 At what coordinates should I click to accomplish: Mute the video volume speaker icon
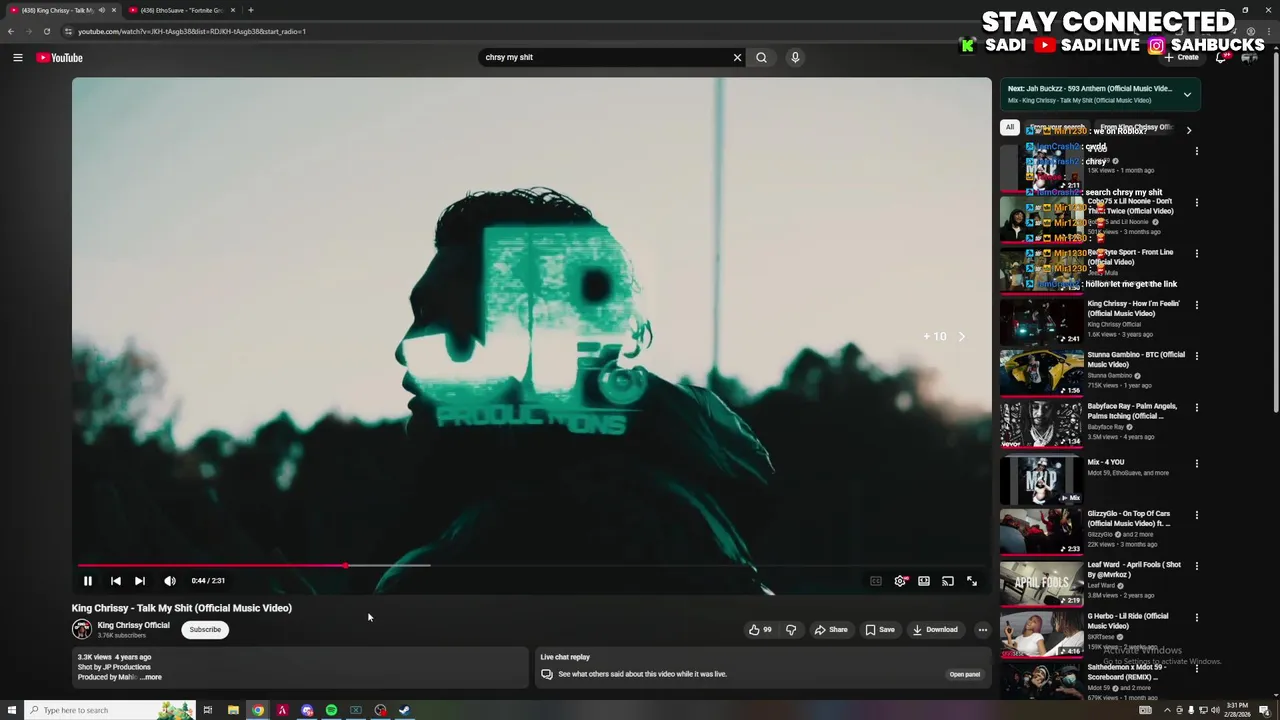[170, 581]
